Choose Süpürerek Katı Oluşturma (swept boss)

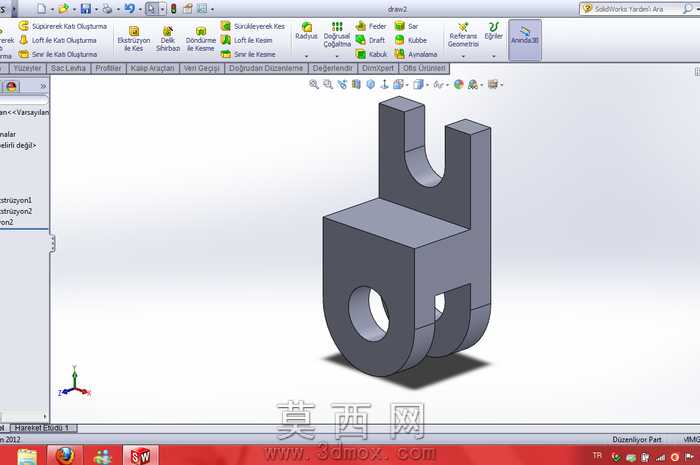coord(63,26)
